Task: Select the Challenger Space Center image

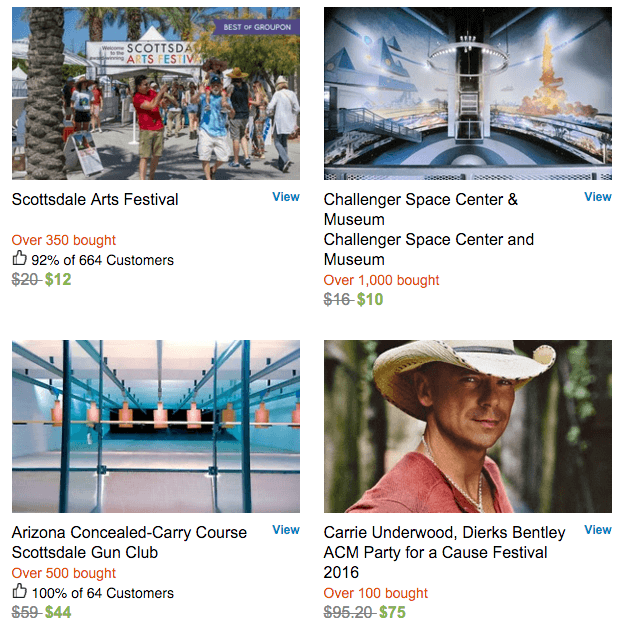Action: 468,93
